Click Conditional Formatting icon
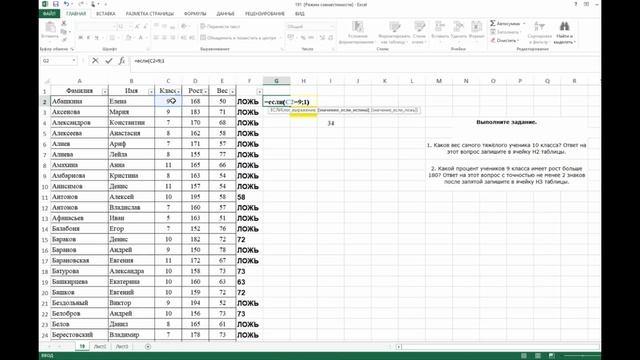 click(x=358, y=27)
